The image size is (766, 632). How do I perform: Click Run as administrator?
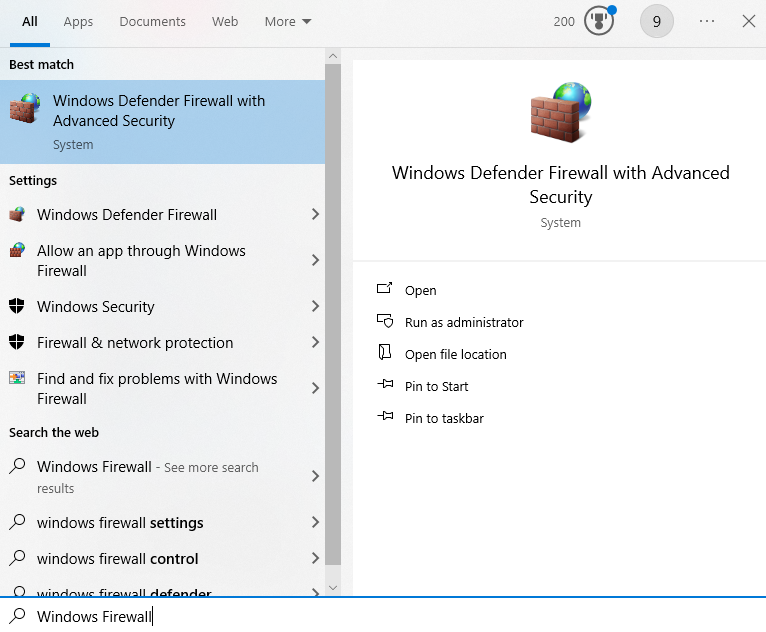coord(464,322)
